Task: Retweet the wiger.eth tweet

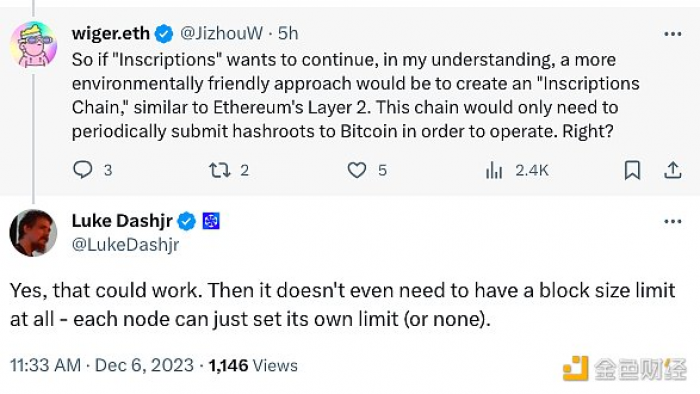Action: (x=220, y=170)
